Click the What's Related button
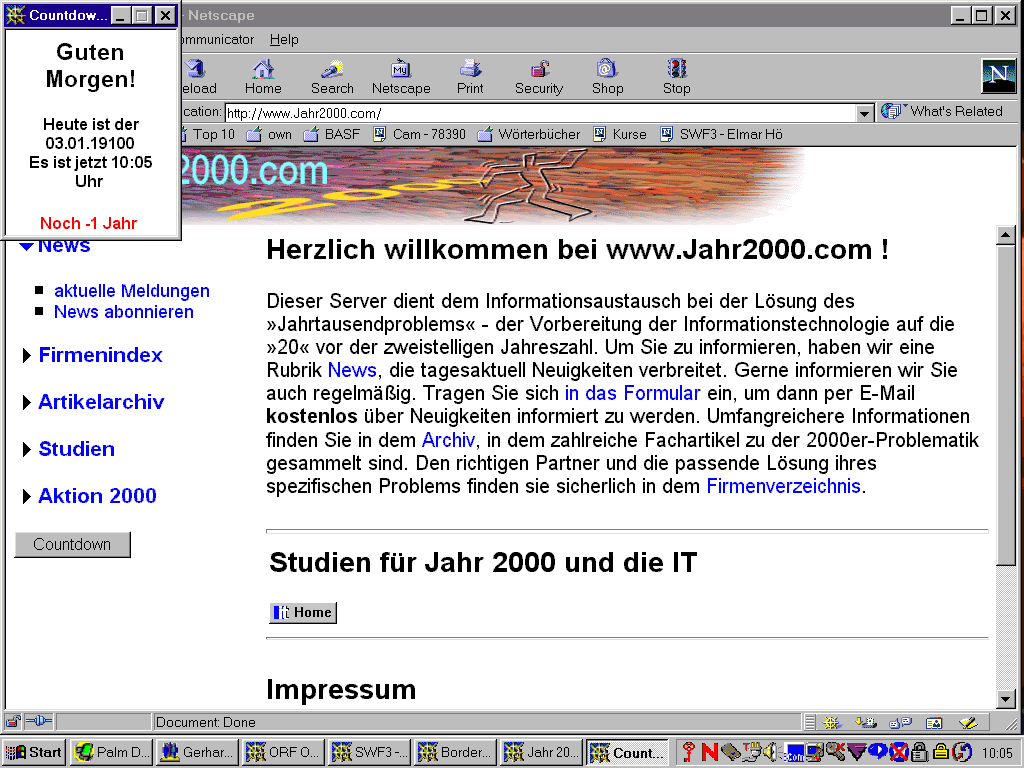The image size is (1024, 768). [942, 112]
